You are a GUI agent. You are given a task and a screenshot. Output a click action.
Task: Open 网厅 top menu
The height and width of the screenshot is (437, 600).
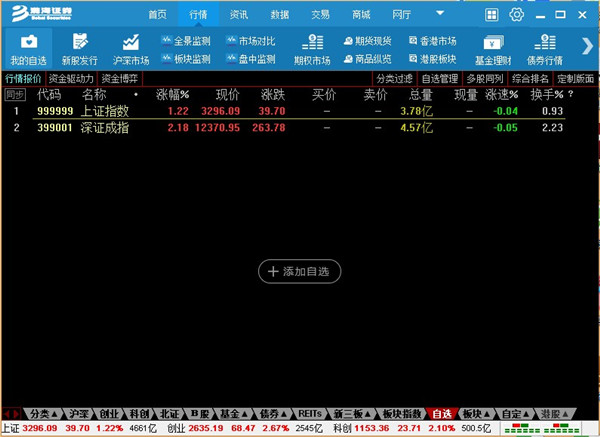coord(401,15)
